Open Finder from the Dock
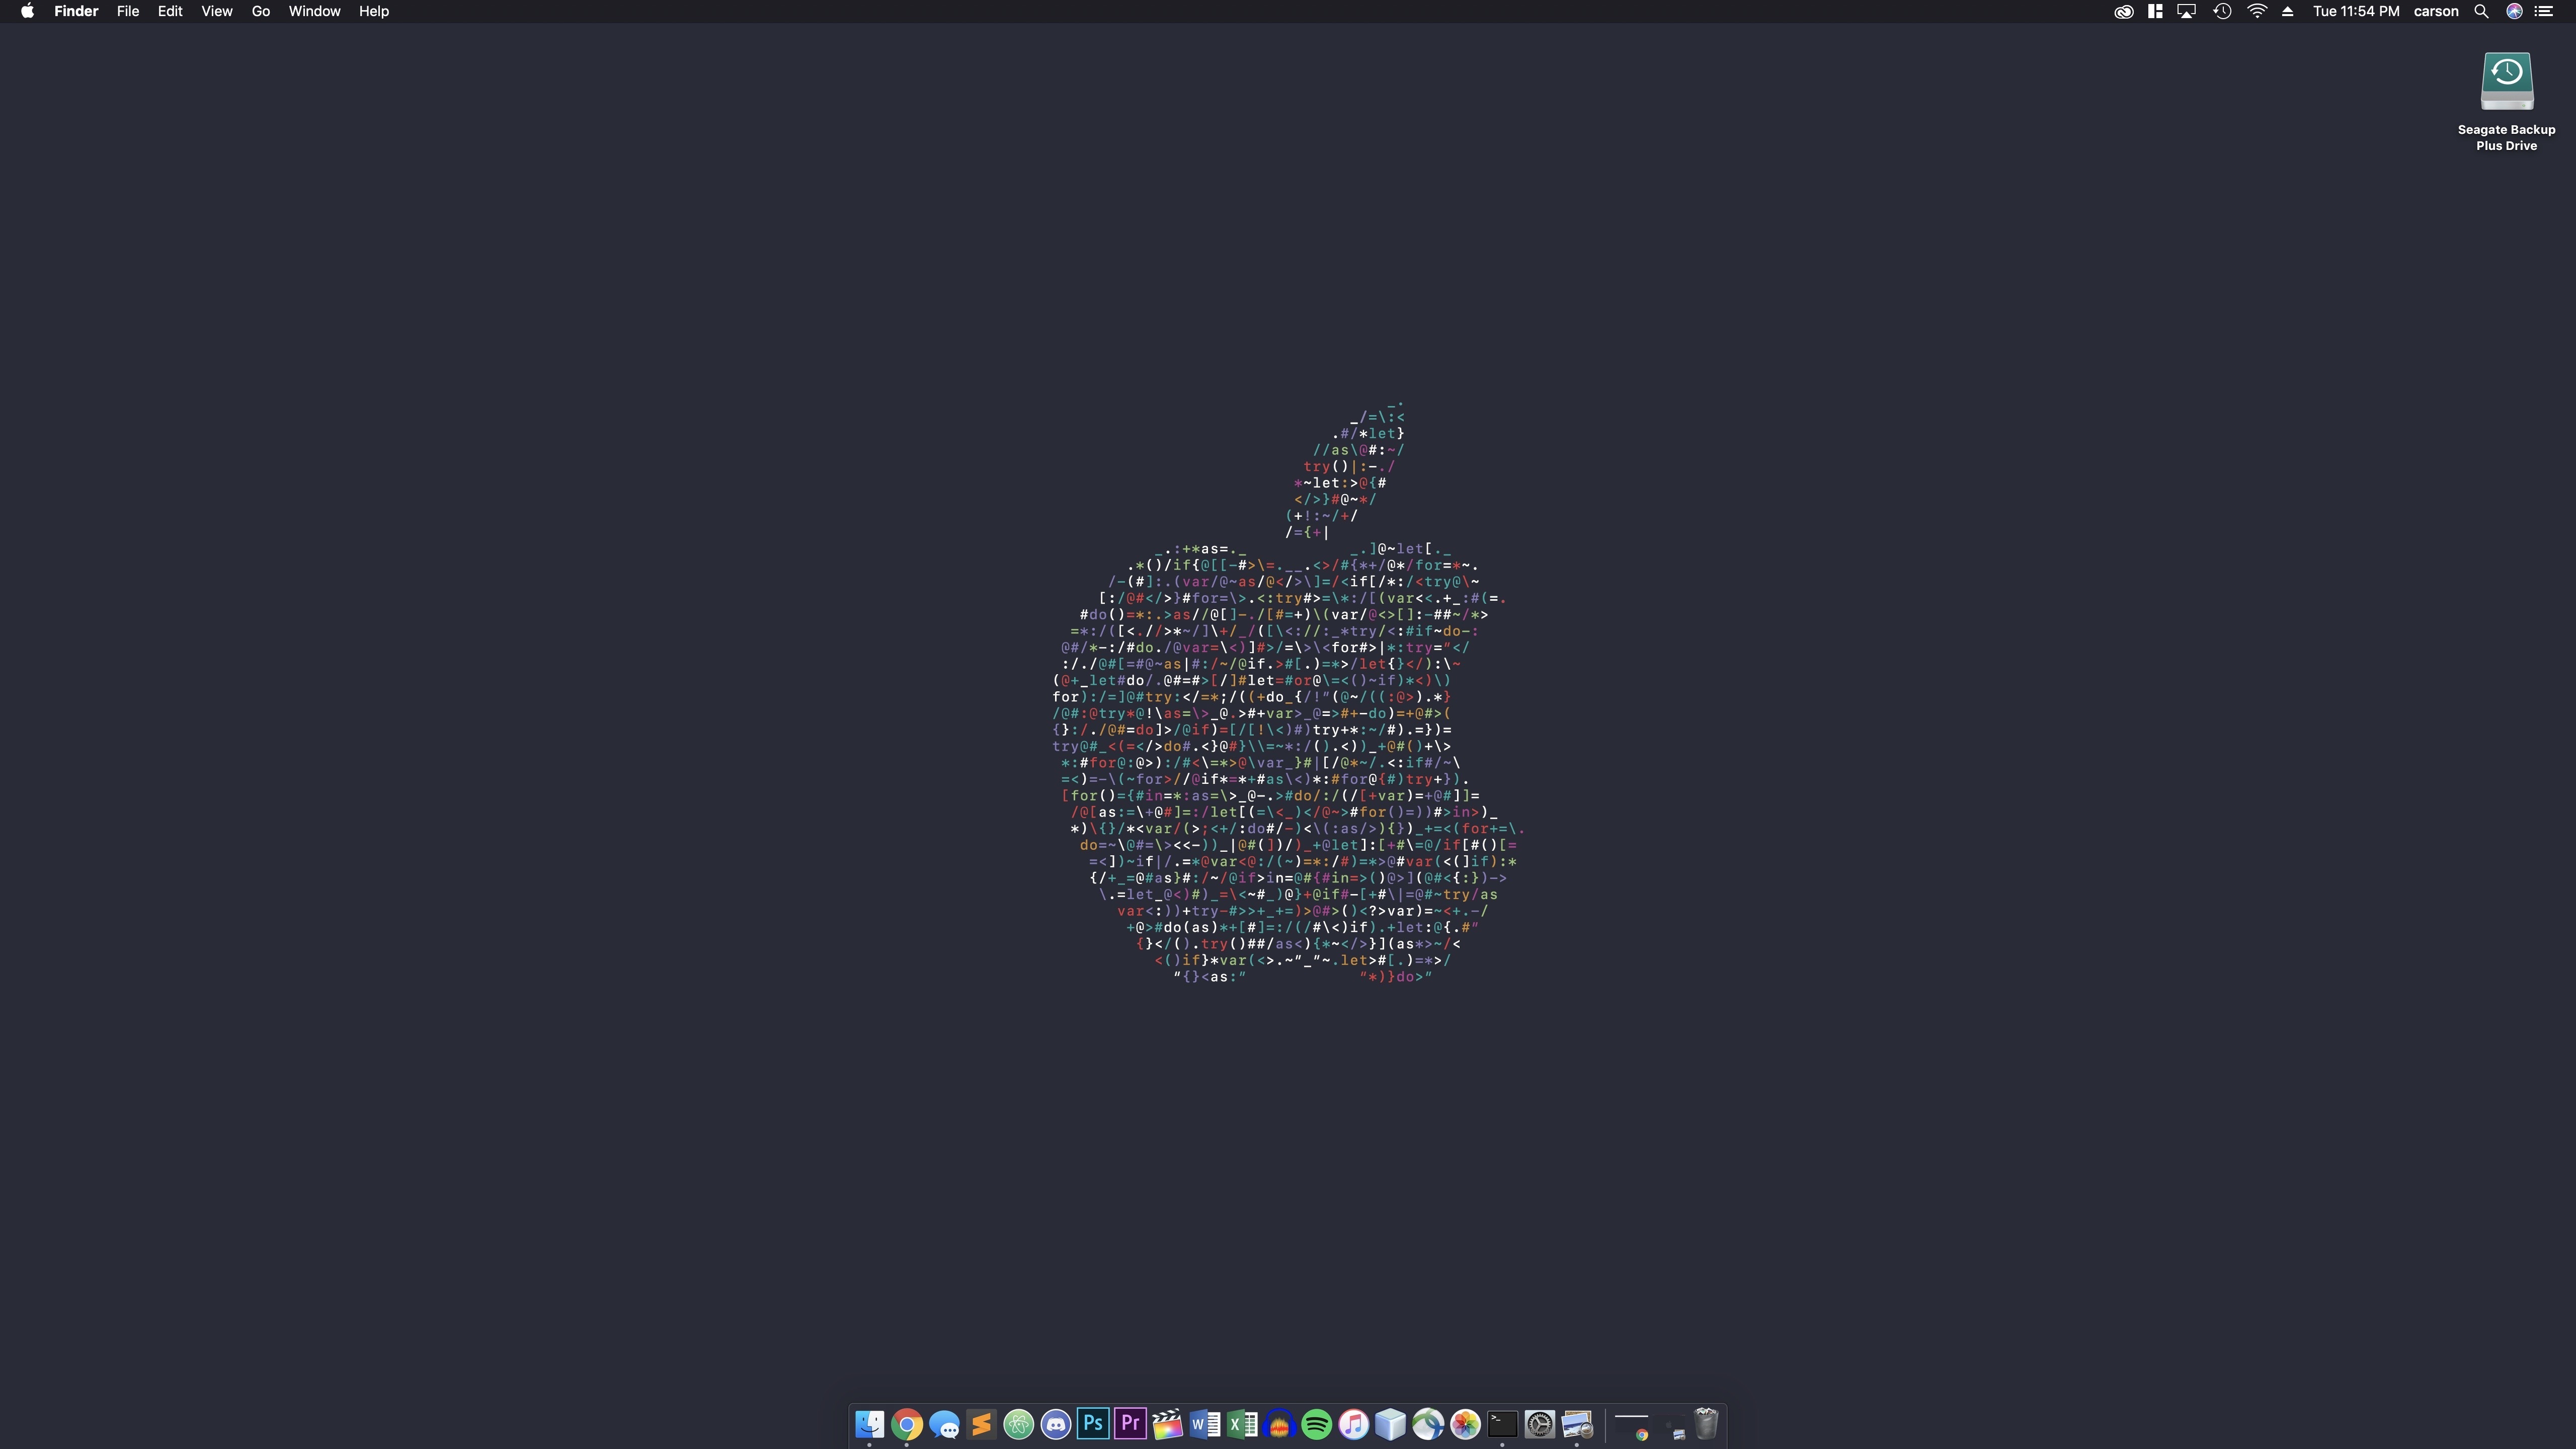 tap(869, 1424)
